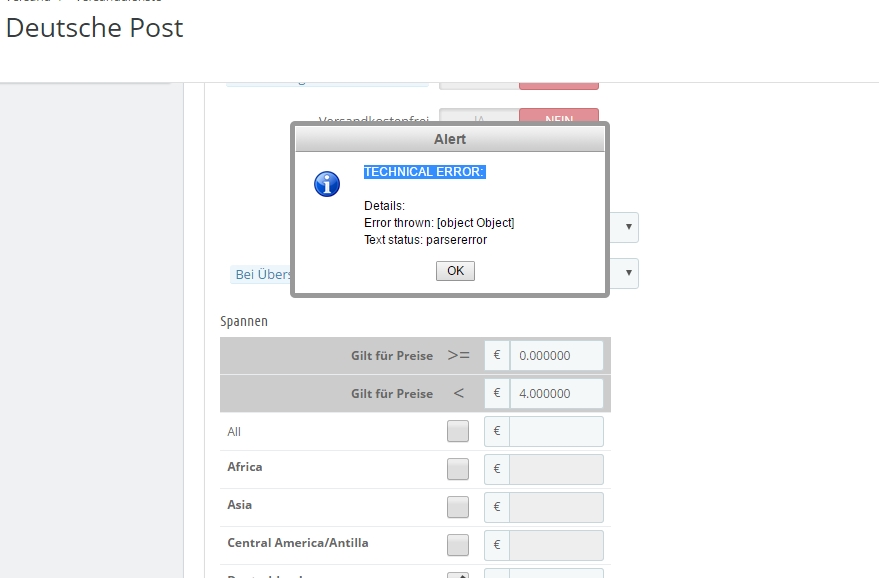Click OK in the Alert dialog
The width and height of the screenshot is (879, 578).
tap(455, 271)
